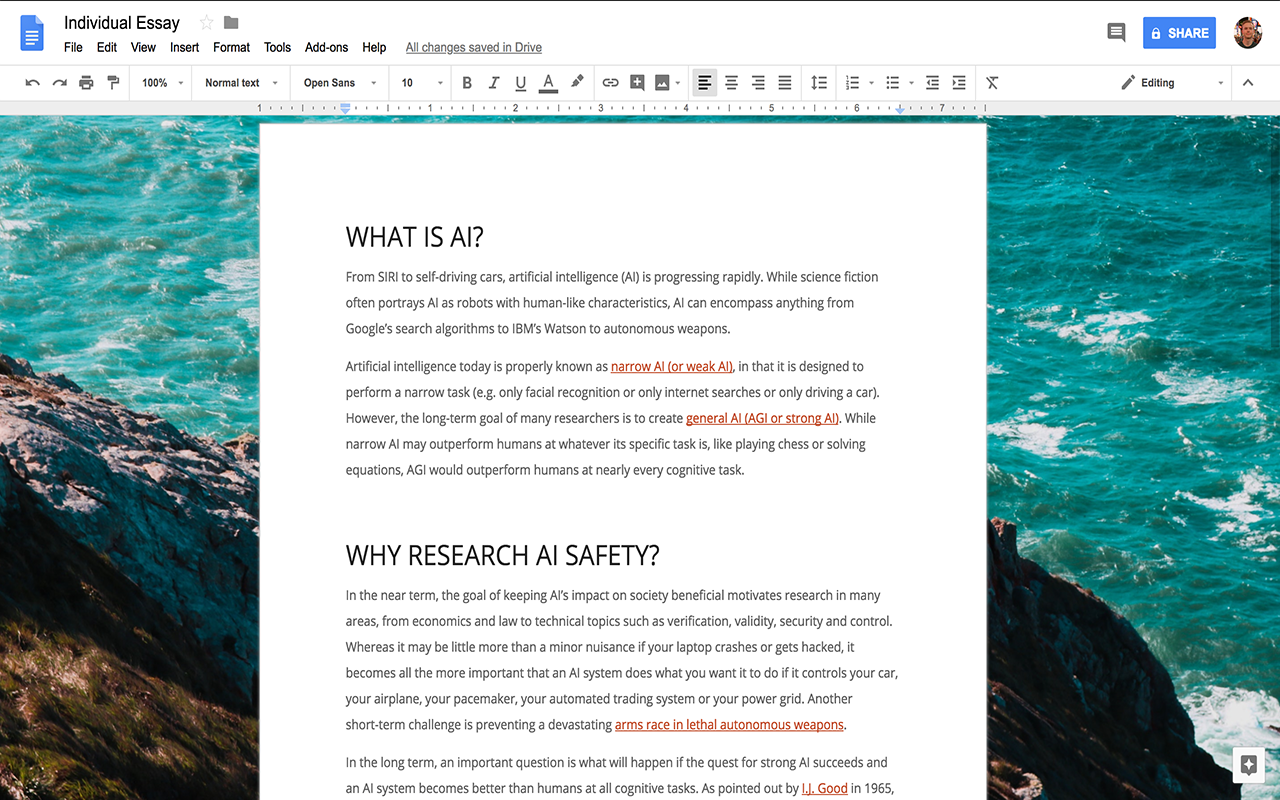Toggle bold formatting
This screenshot has height=800, width=1280.
click(x=467, y=82)
